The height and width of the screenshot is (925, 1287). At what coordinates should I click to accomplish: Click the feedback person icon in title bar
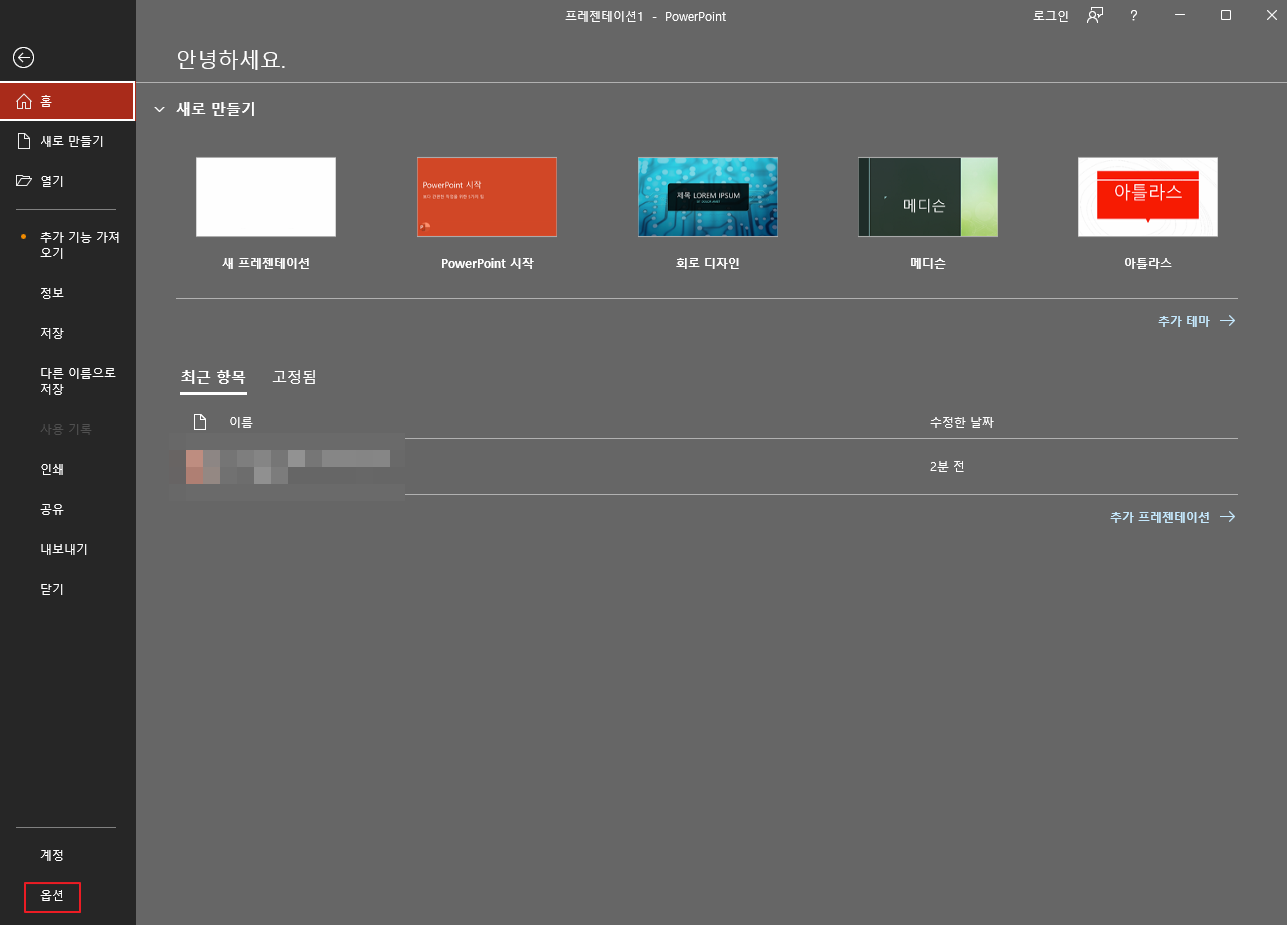coord(1095,16)
